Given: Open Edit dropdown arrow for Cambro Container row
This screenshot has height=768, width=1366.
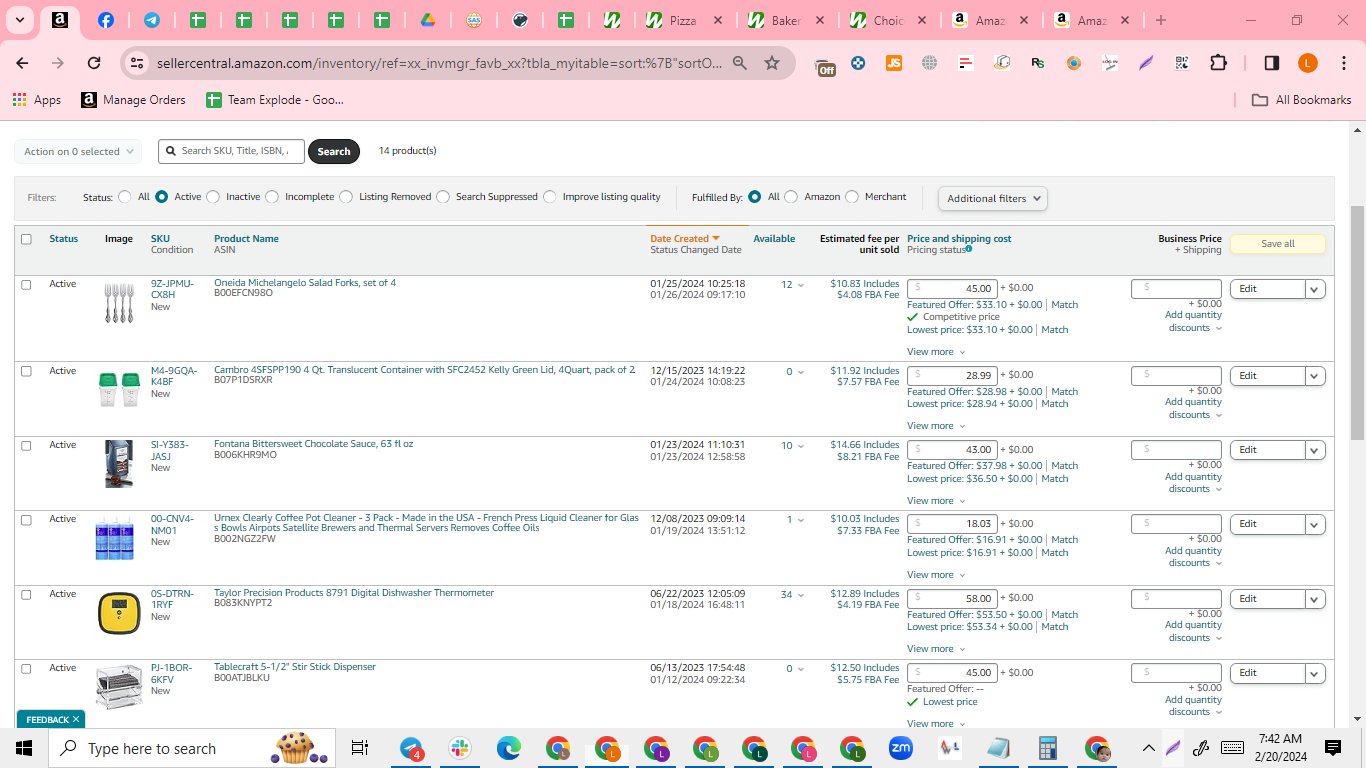Looking at the screenshot, I should pos(1315,376).
